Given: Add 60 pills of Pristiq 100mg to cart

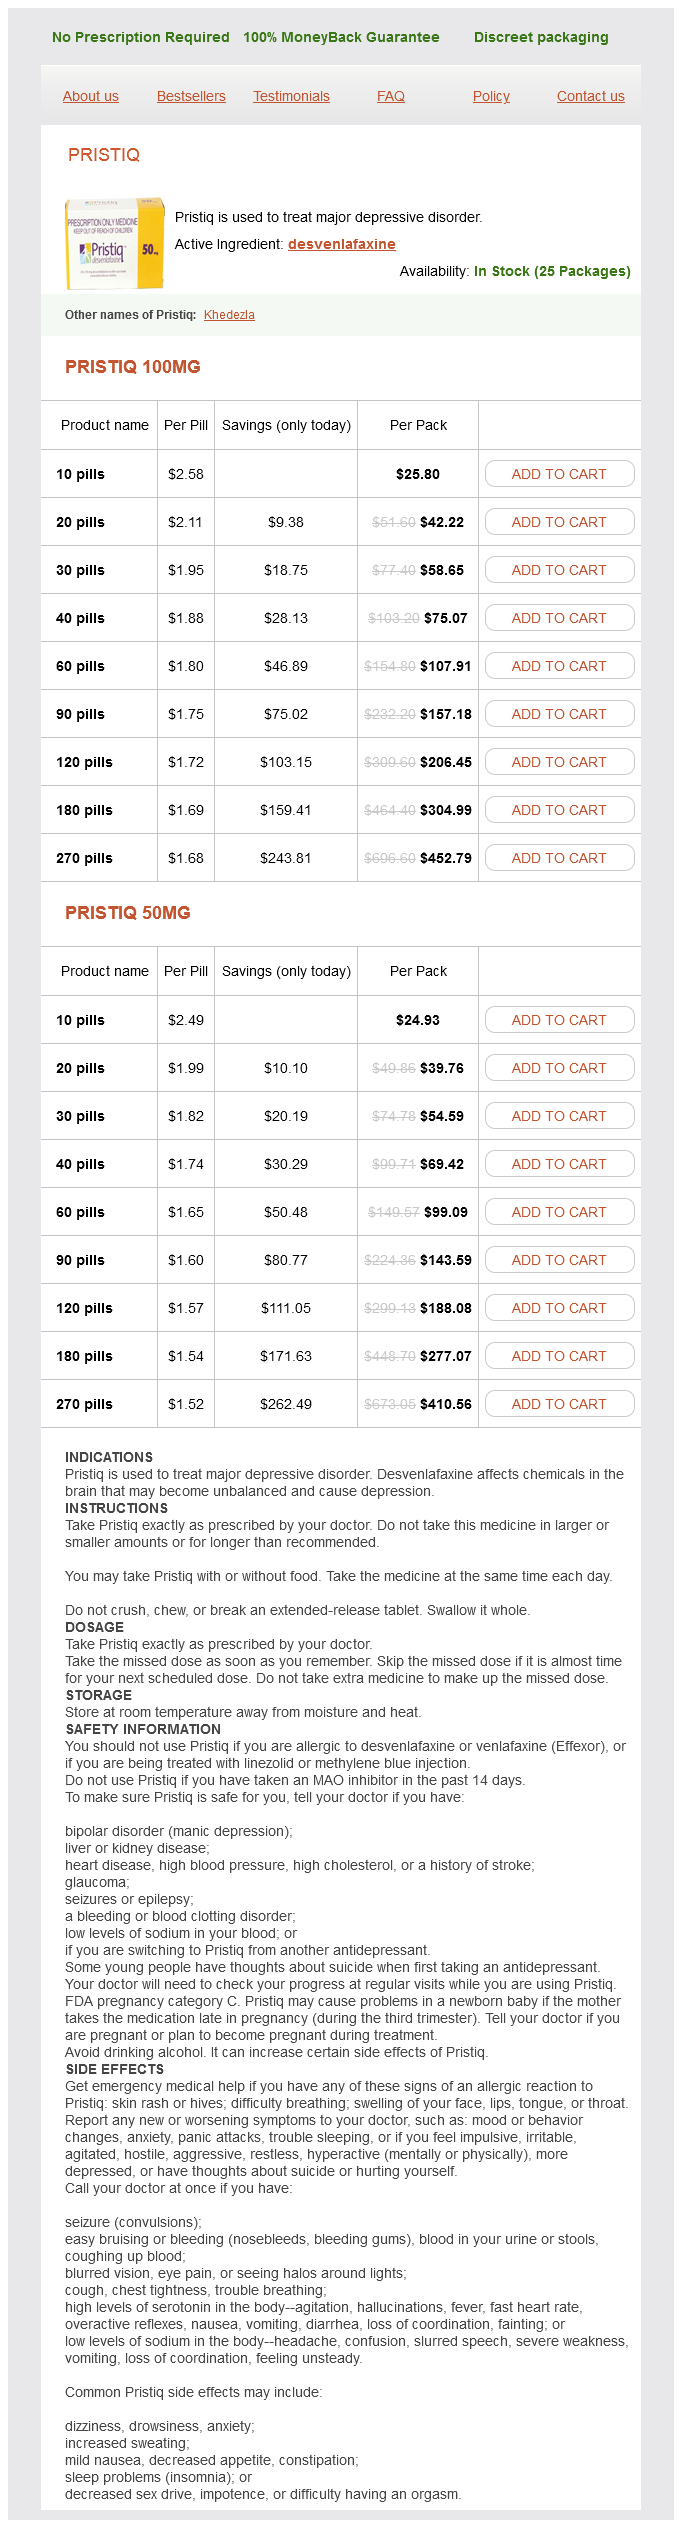Looking at the screenshot, I should (x=559, y=666).
